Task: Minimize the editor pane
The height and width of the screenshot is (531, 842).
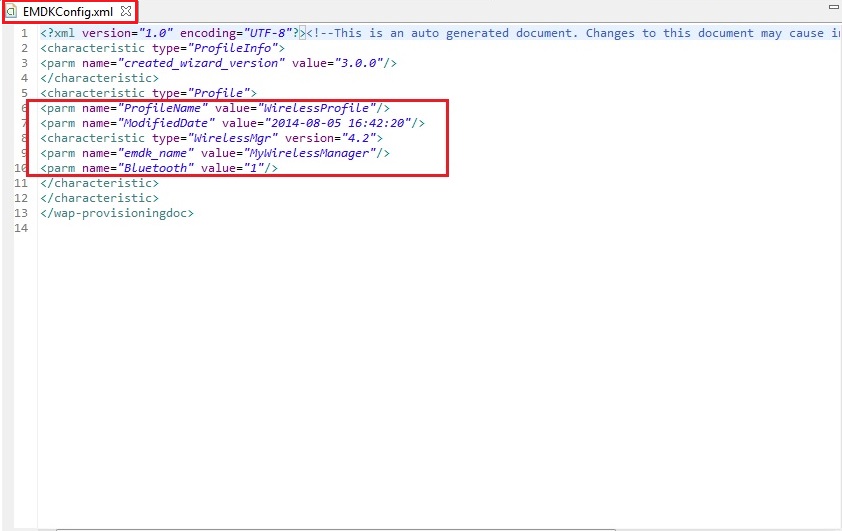Action: [x=833, y=7]
